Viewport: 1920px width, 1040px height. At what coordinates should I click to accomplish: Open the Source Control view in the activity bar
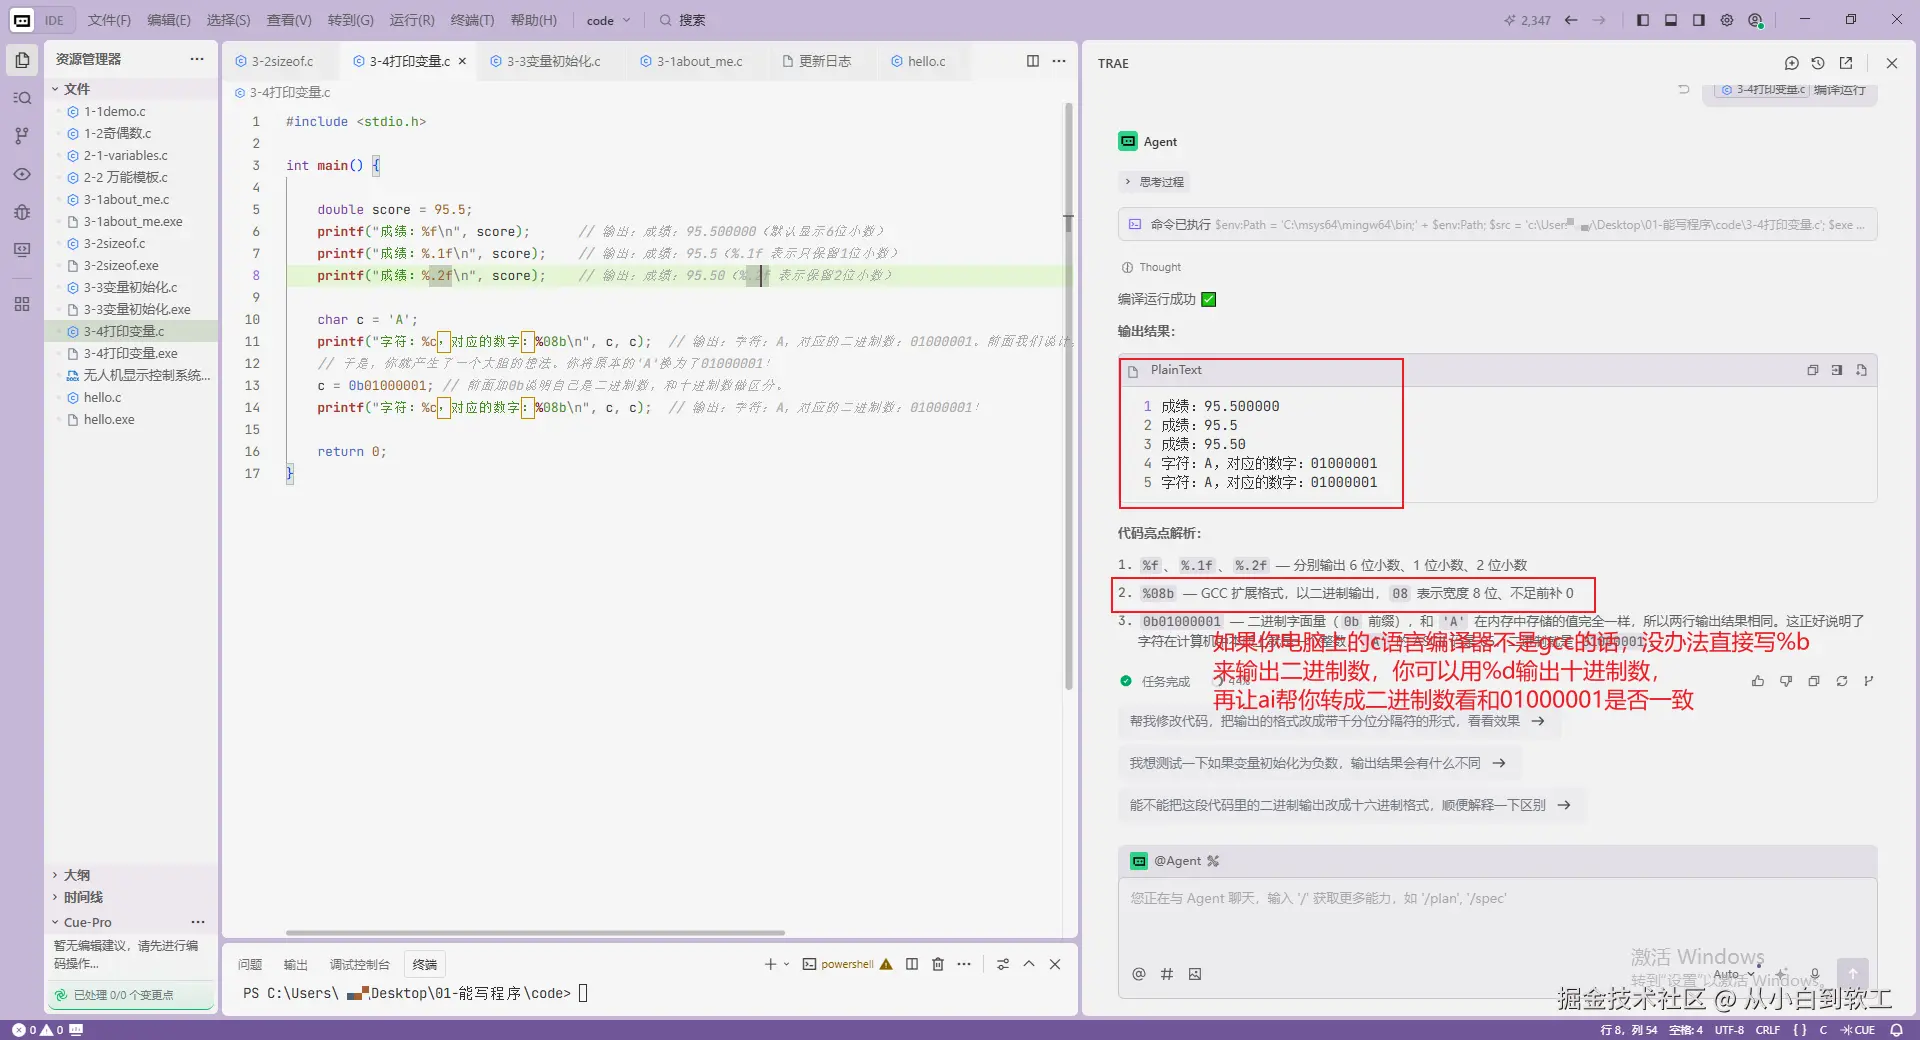click(22, 136)
